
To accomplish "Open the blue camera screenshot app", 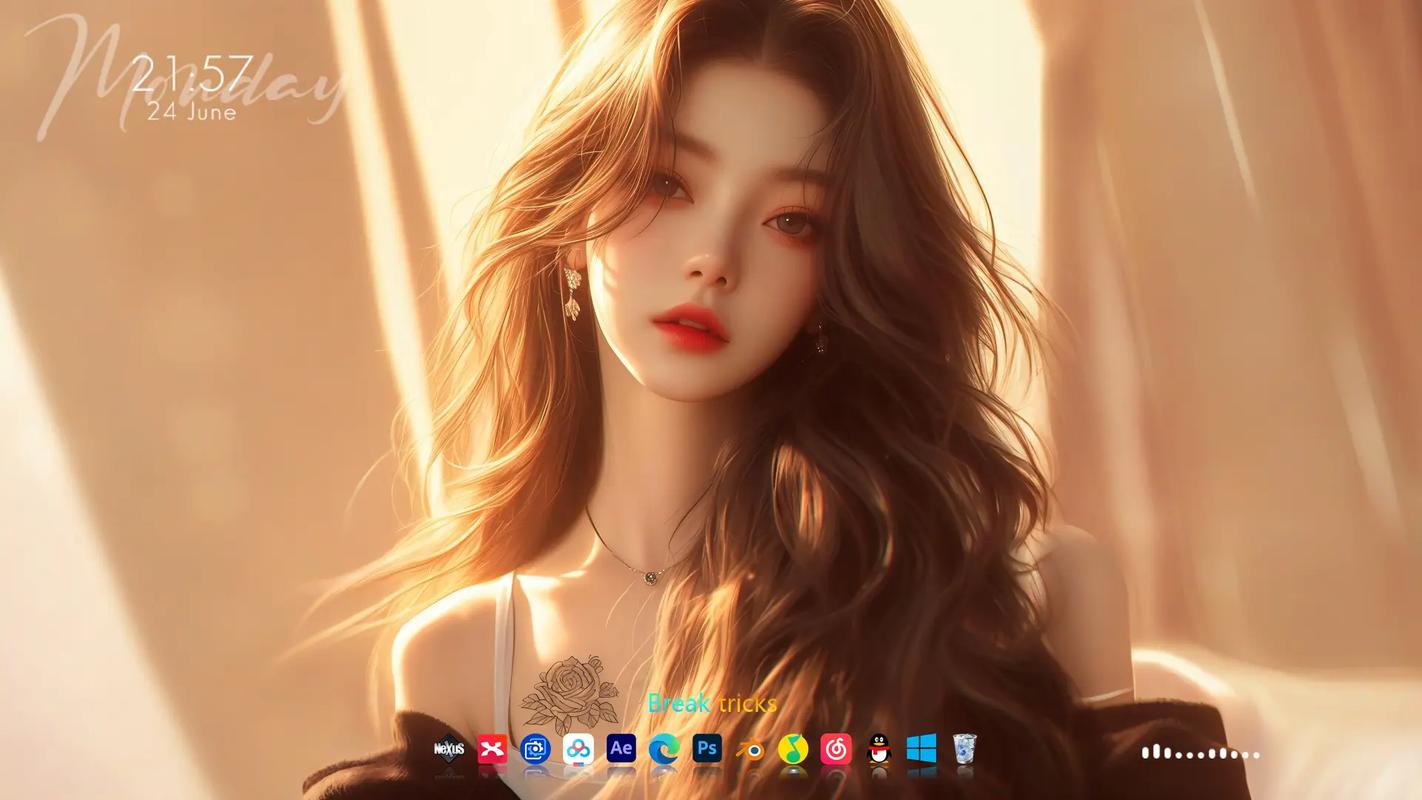I will [x=535, y=748].
